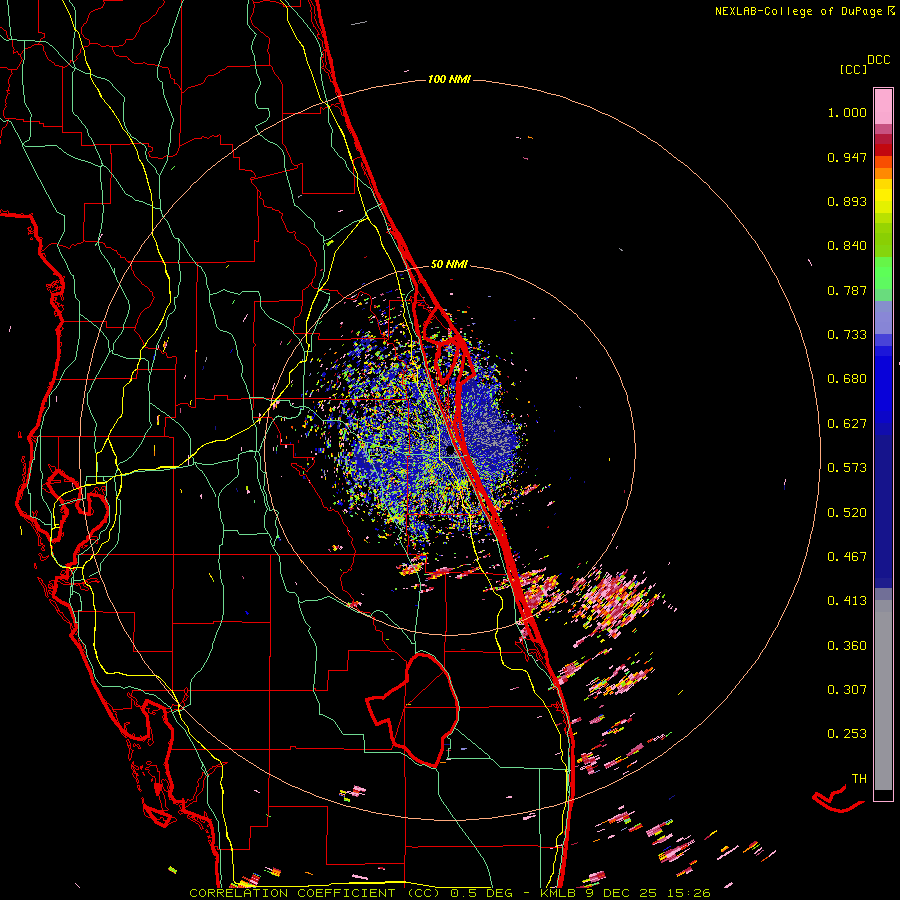This screenshot has width=900, height=900.
Task: Click the TH threshold label
Action: (859, 779)
